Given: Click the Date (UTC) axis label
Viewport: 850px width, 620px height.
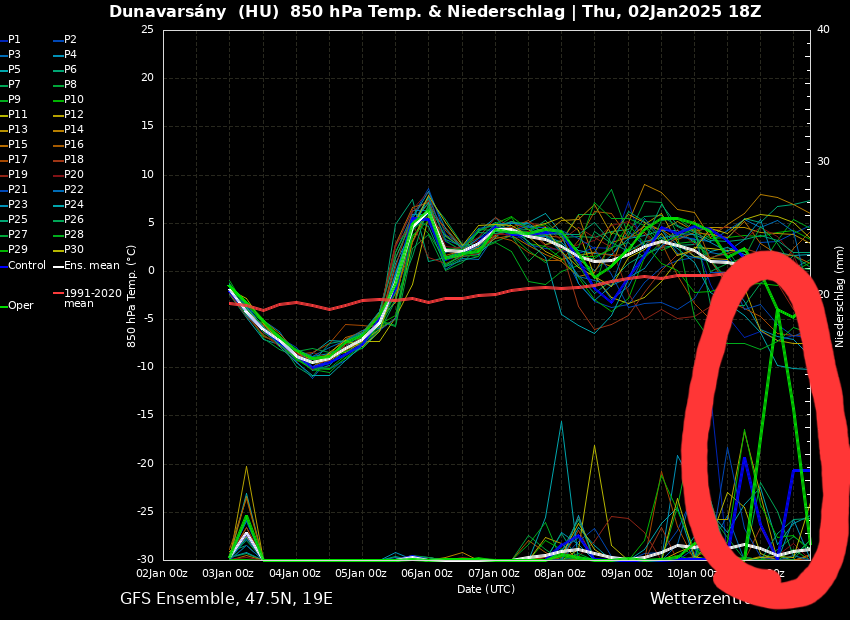Looking at the screenshot, I should [486, 589].
